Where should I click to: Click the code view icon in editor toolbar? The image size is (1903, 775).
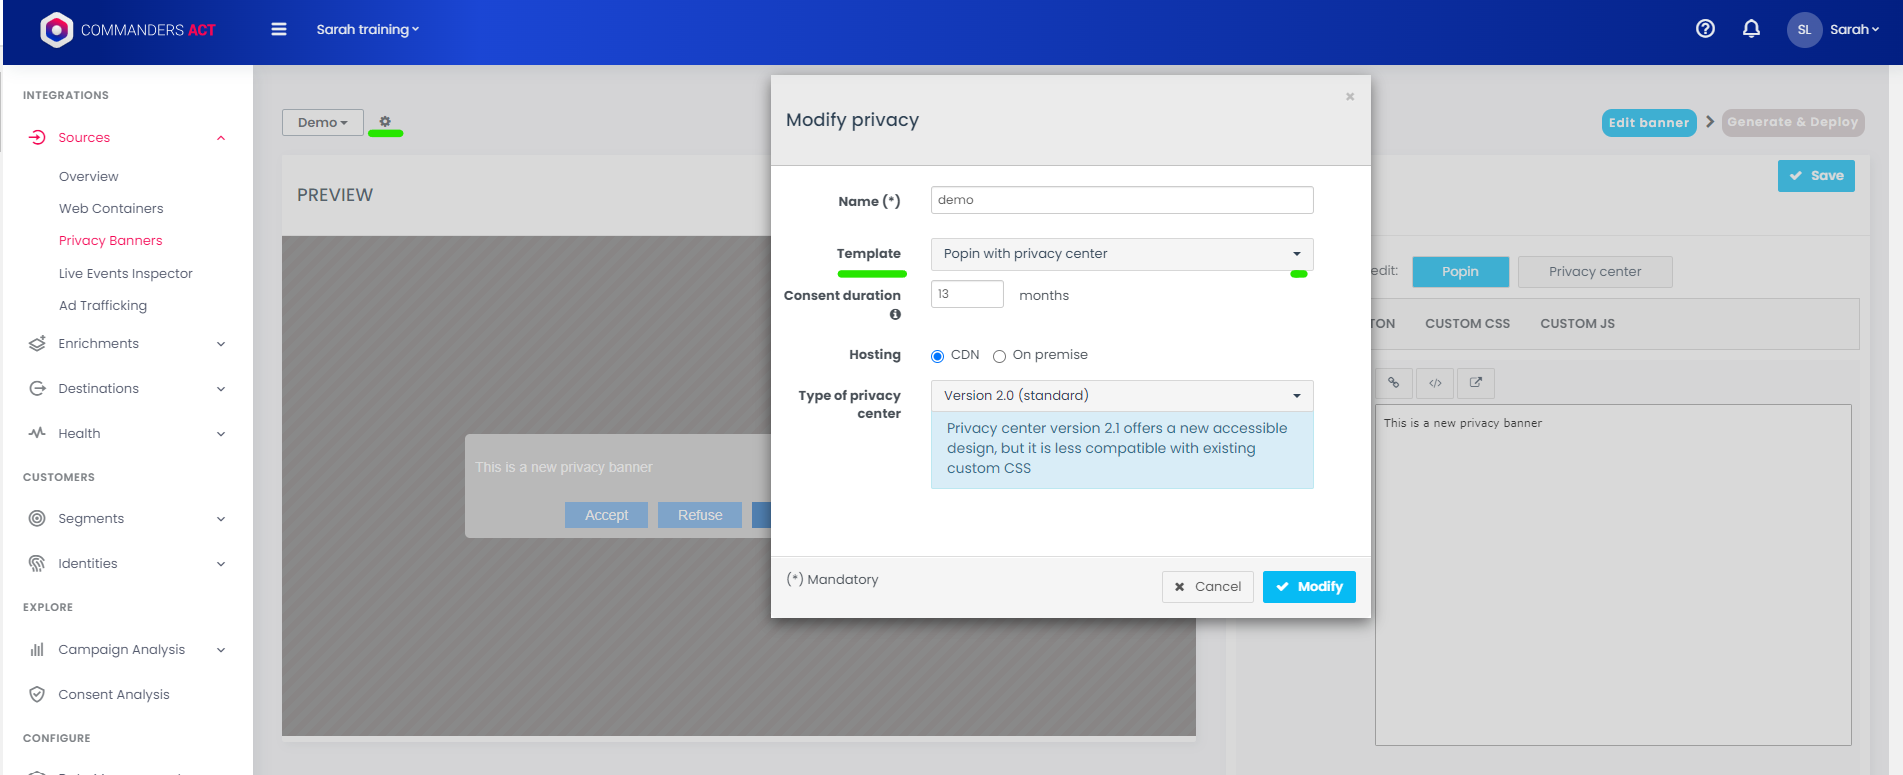[x=1435, y=383]
